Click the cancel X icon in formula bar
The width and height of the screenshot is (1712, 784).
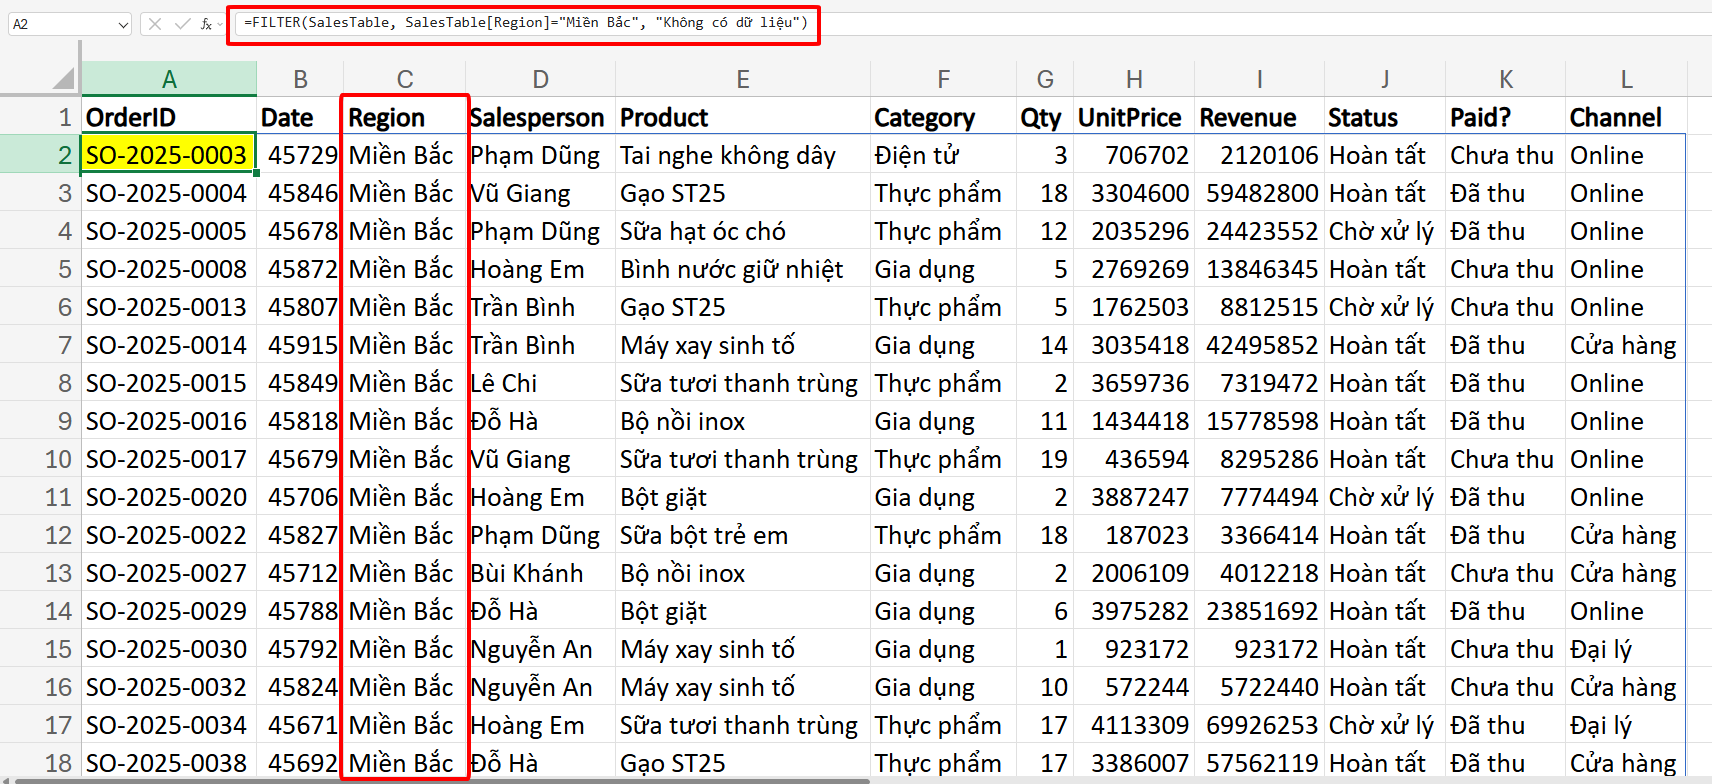click(x=154, y=24)
